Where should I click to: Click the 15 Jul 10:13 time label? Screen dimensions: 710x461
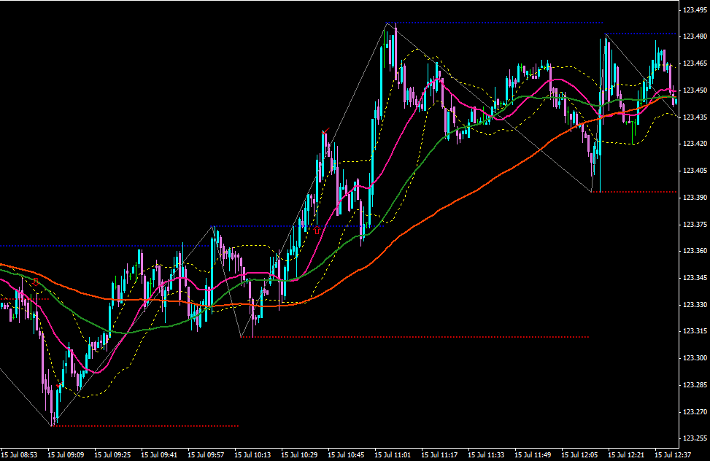[x=253, y=454]
